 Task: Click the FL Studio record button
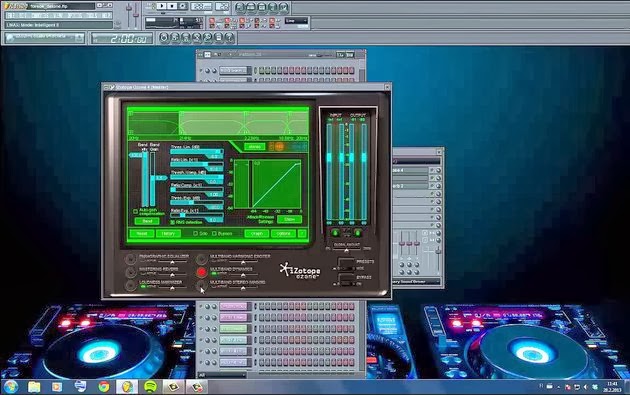[x=183, y=6]
